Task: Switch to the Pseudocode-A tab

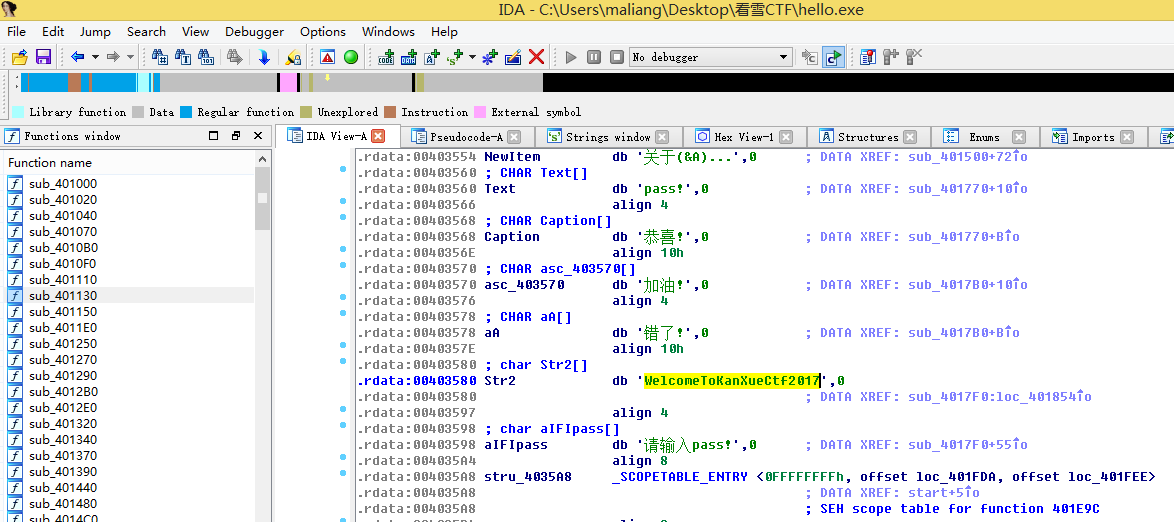Action: coord(466,137)
